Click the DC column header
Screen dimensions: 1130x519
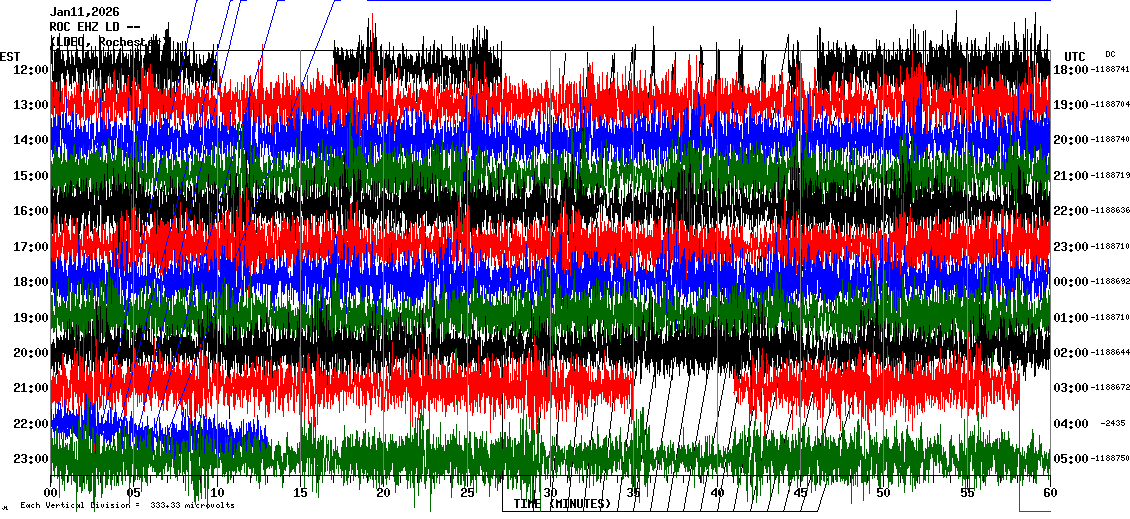click(1110, 54)
